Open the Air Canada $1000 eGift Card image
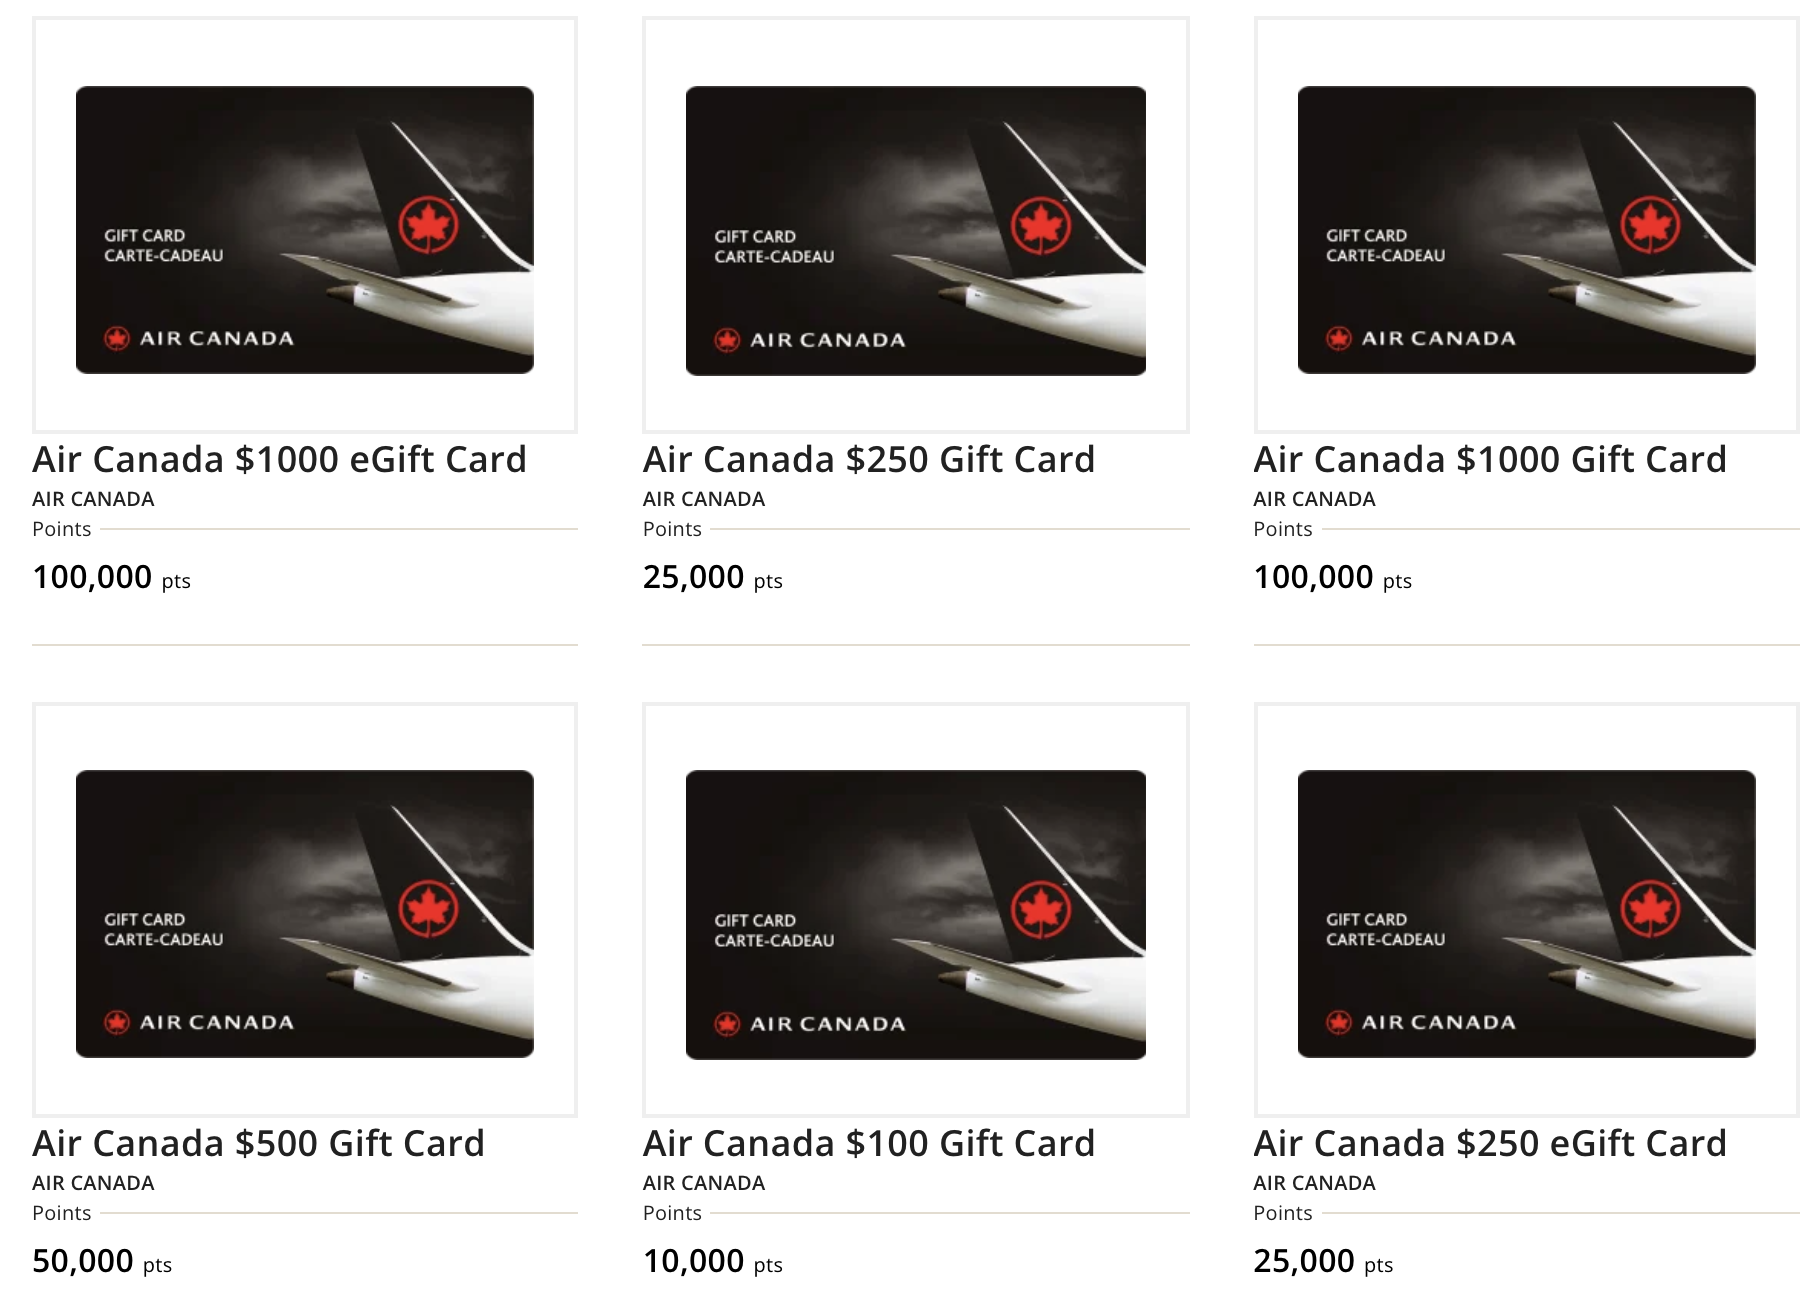This screenshot has width=1820, height=1306. tap(305, 229)
